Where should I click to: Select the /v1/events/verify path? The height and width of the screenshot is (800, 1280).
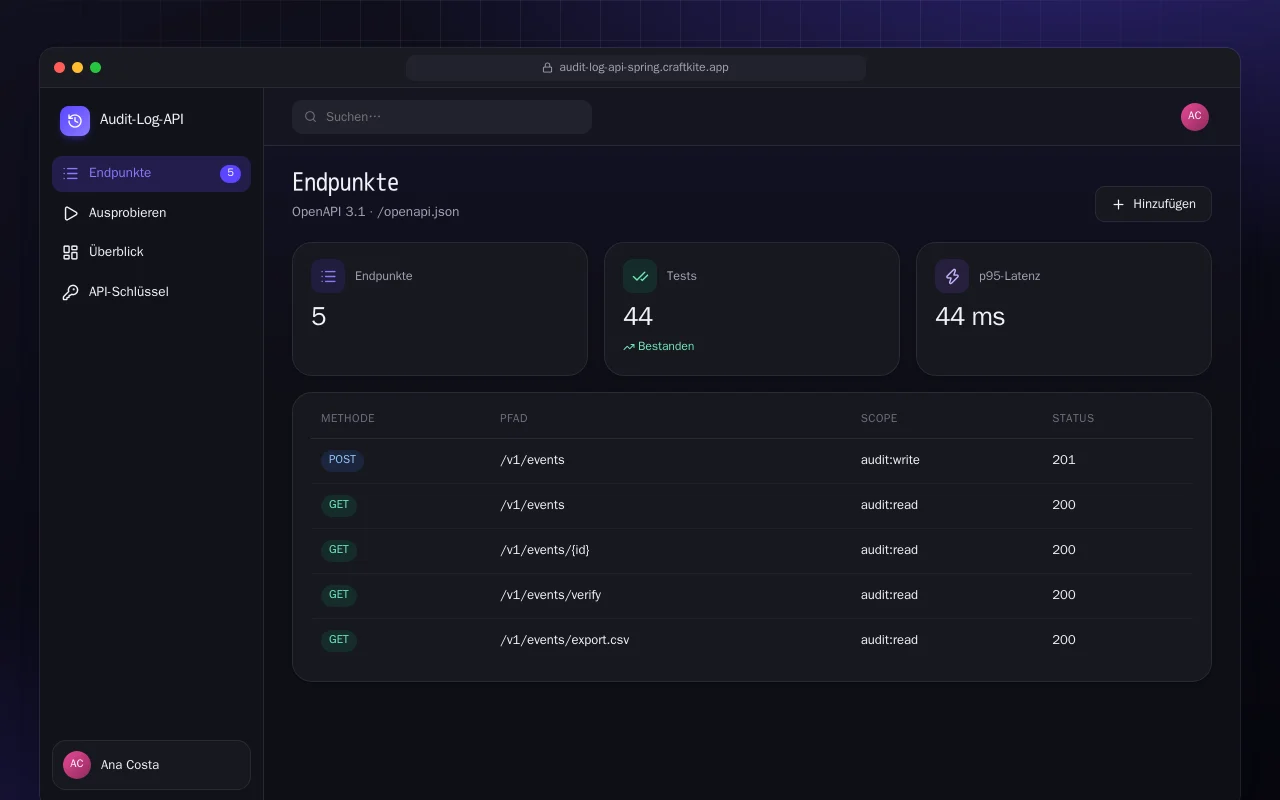tap(550, 595)
